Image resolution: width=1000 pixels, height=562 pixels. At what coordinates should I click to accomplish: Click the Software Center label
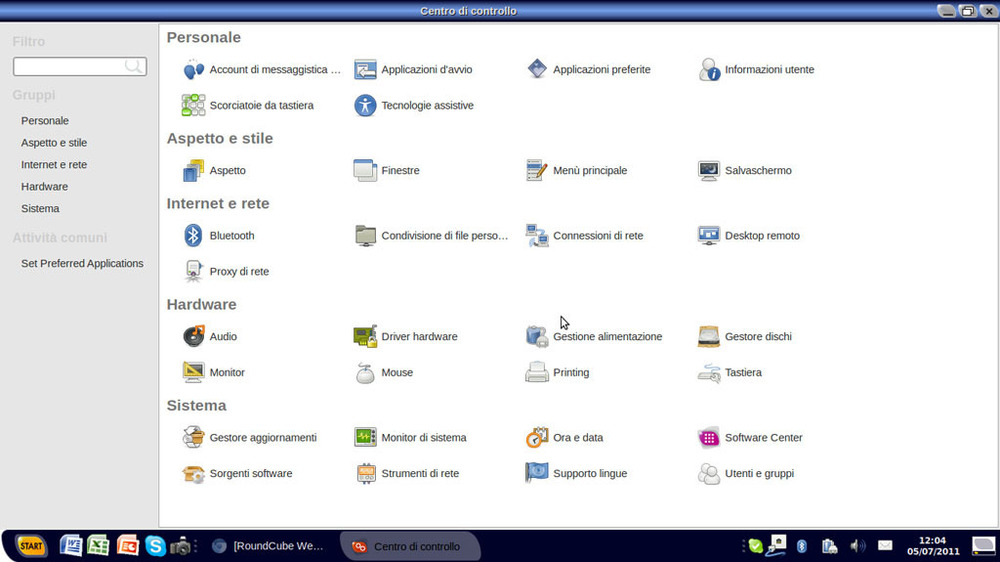763,438
